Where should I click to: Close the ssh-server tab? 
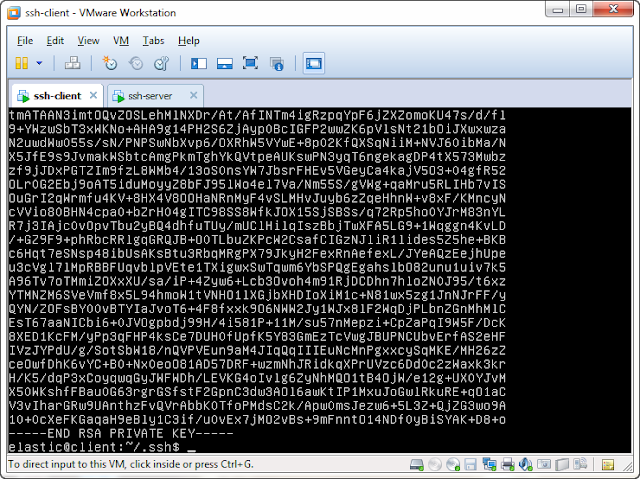pos(193,95)
